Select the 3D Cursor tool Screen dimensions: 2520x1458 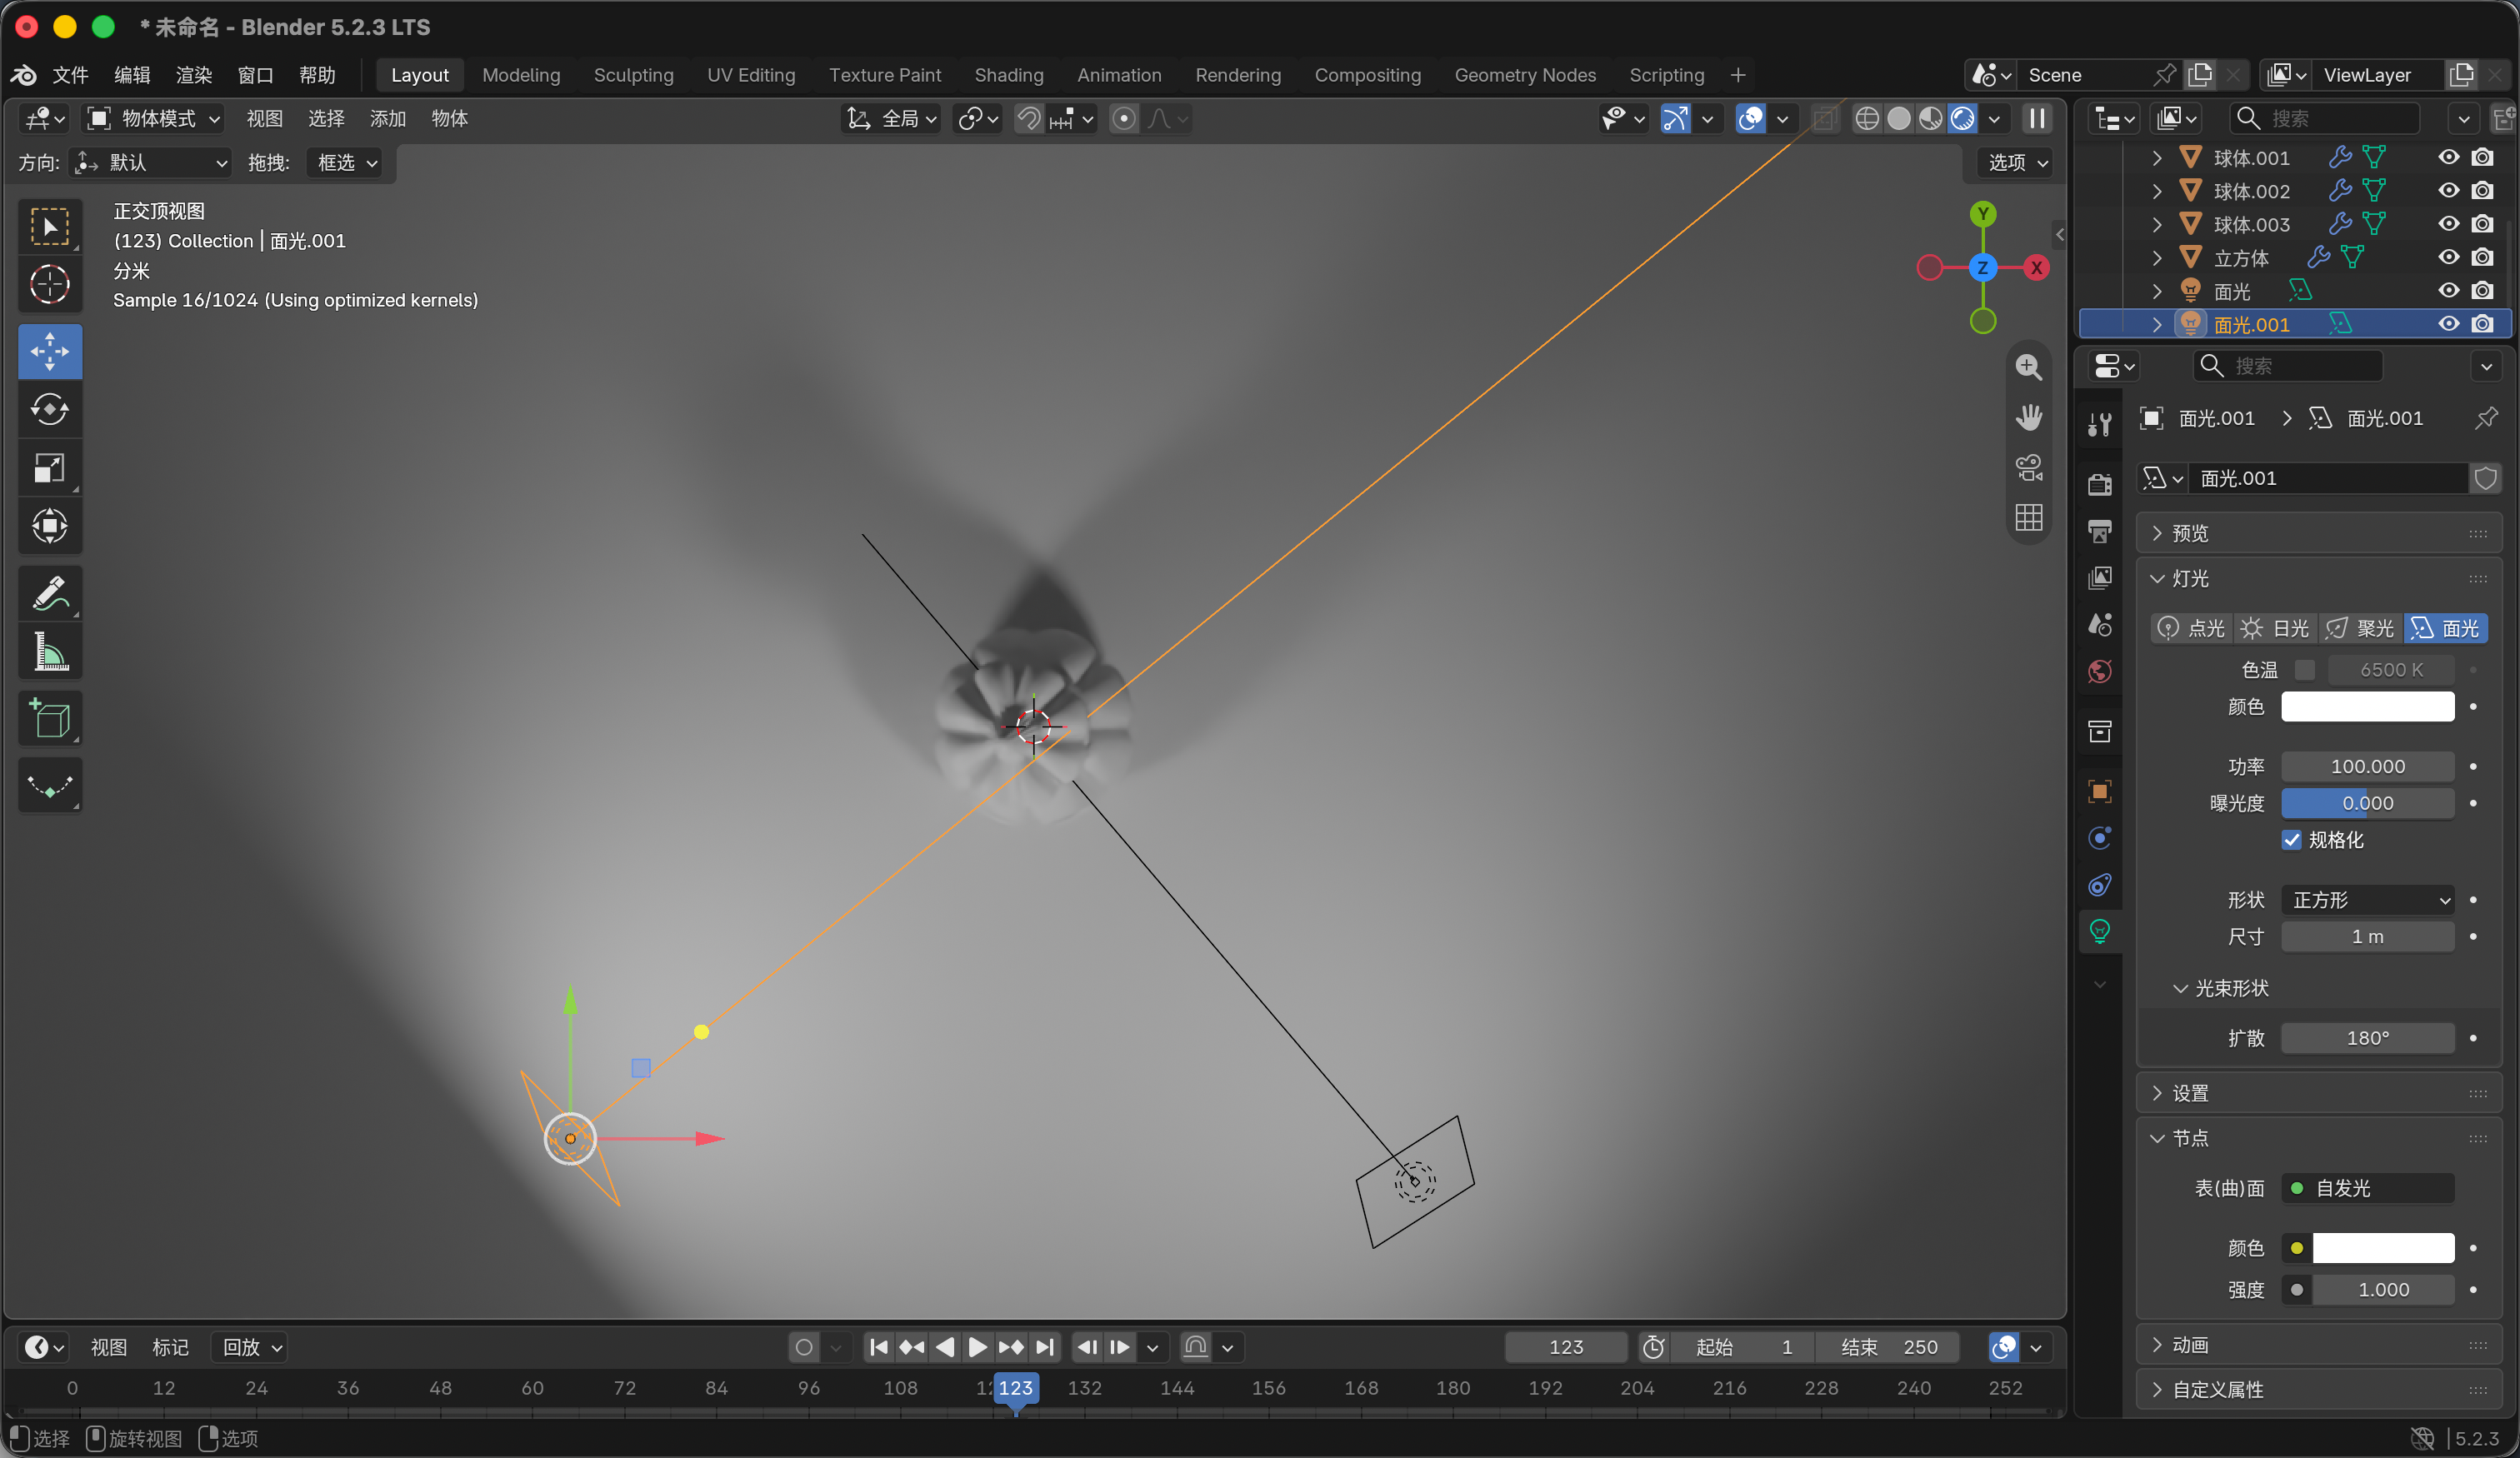[50, 285]
